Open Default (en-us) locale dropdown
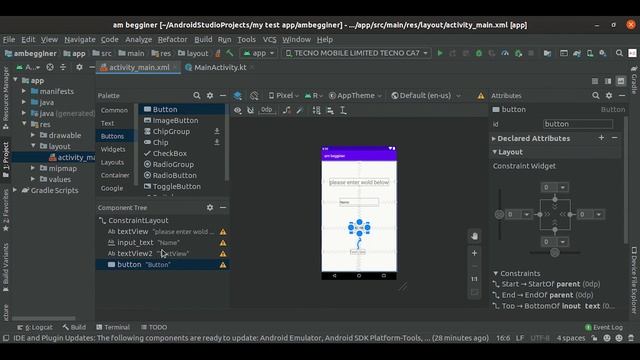The height and width of the screenshot is (360, 640). coord(426,96)
